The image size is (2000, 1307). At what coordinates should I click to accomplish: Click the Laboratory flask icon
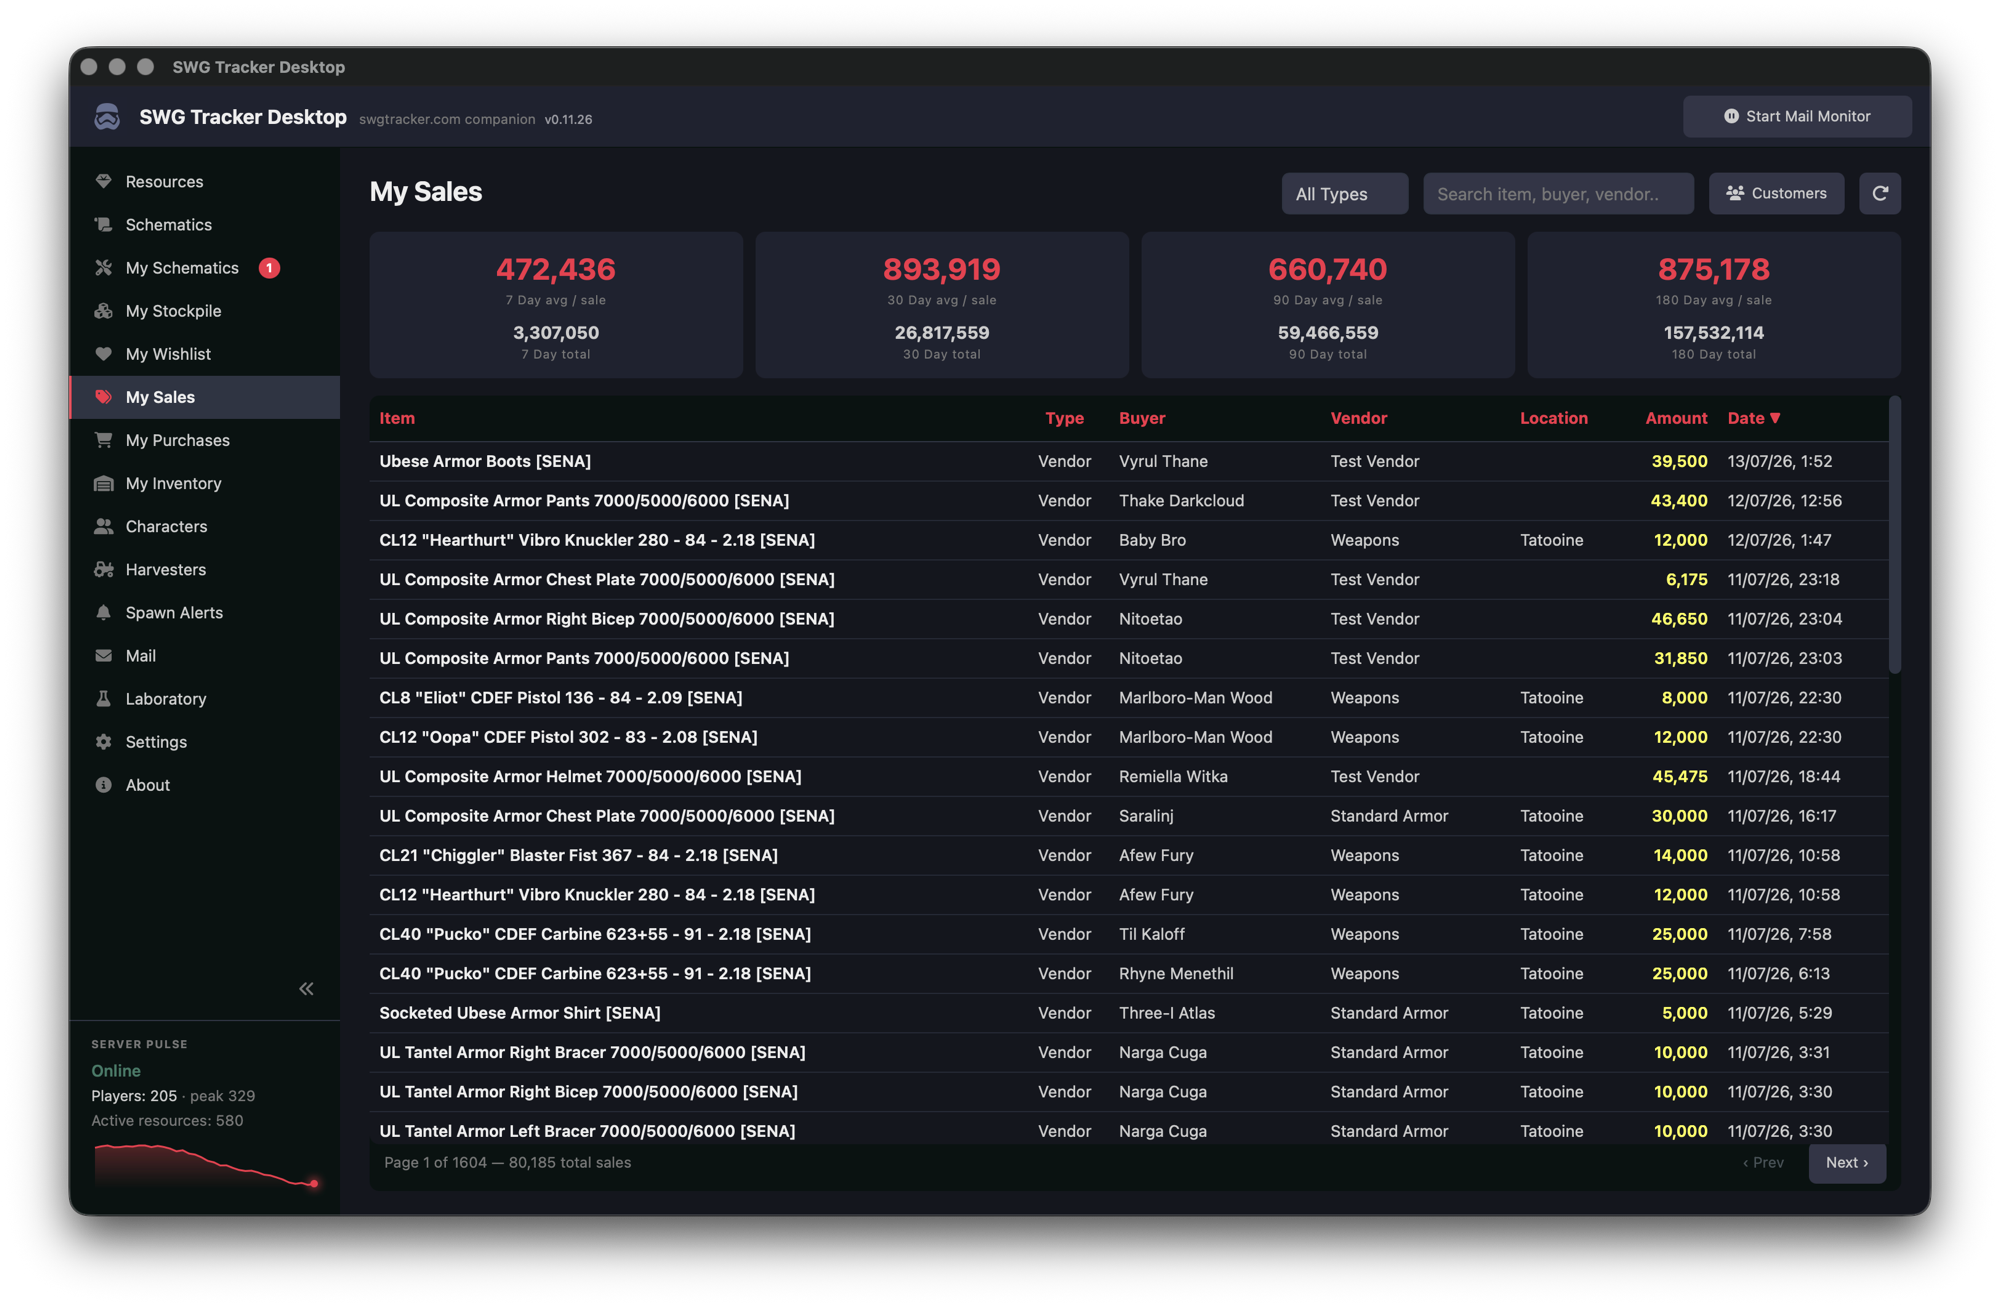(103, 698)
